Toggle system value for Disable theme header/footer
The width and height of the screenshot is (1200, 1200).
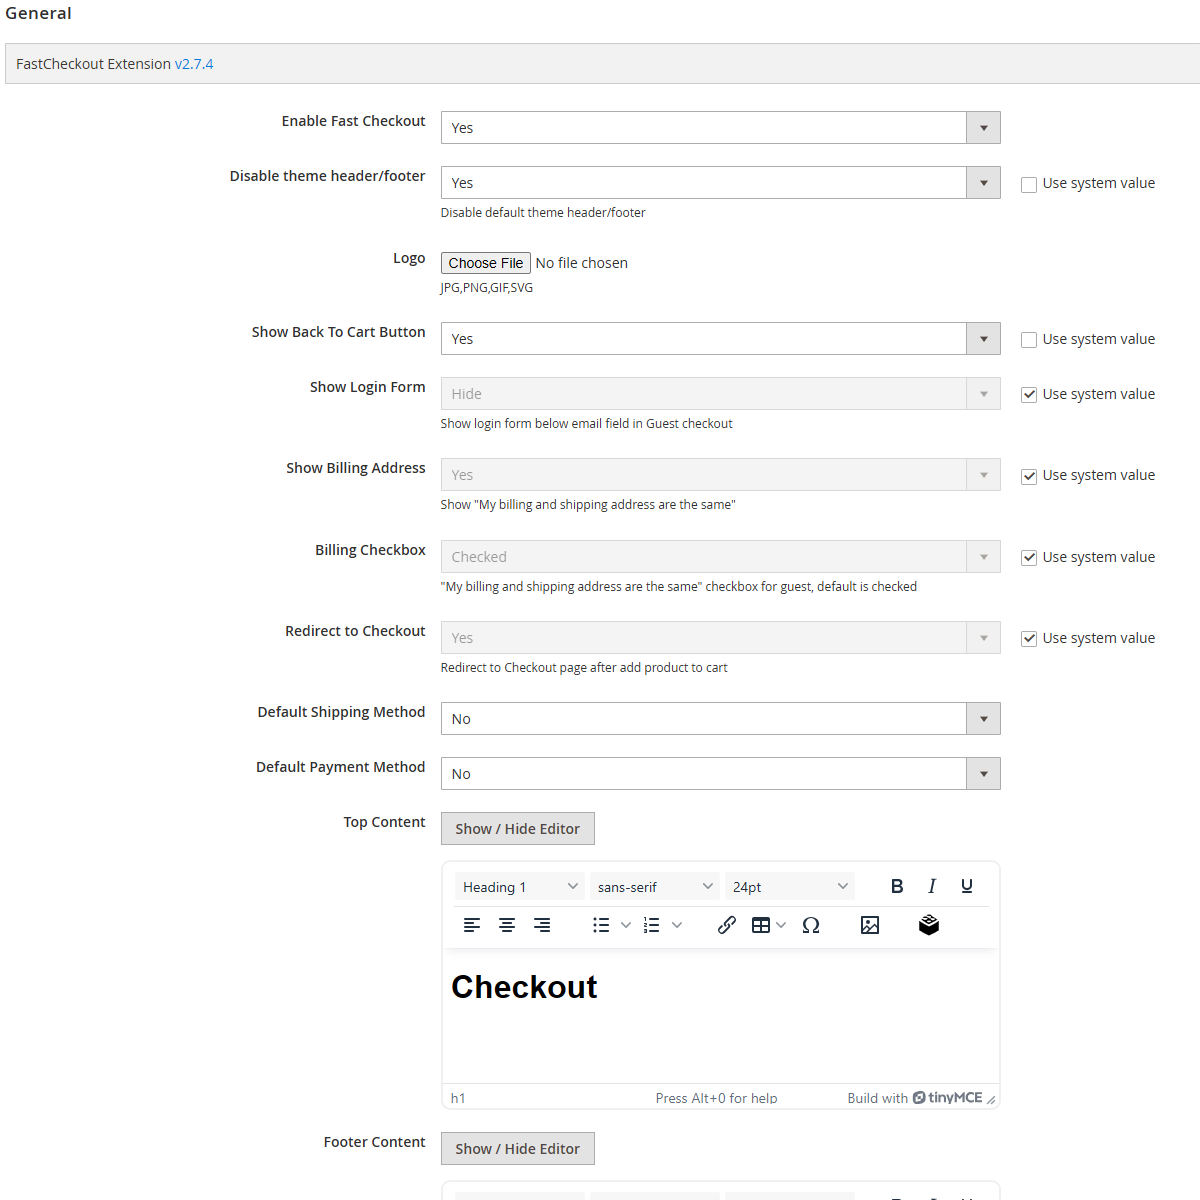[x=1028, y=184]
